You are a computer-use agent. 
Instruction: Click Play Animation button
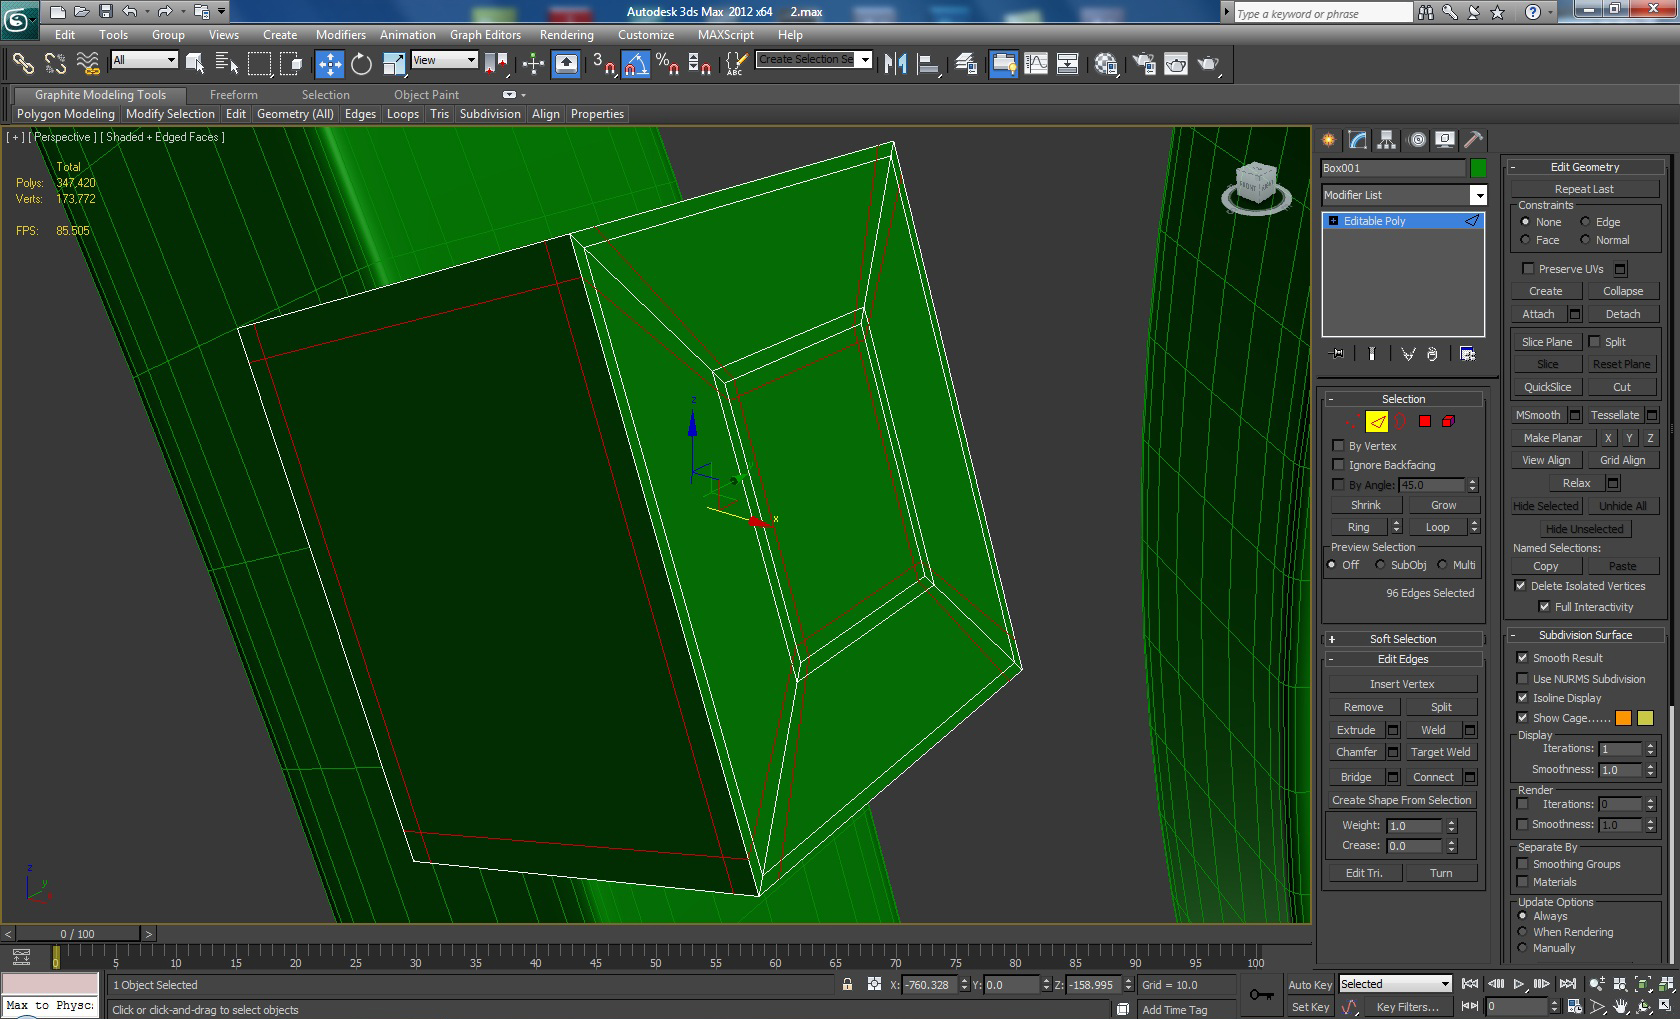(1519, 984)
